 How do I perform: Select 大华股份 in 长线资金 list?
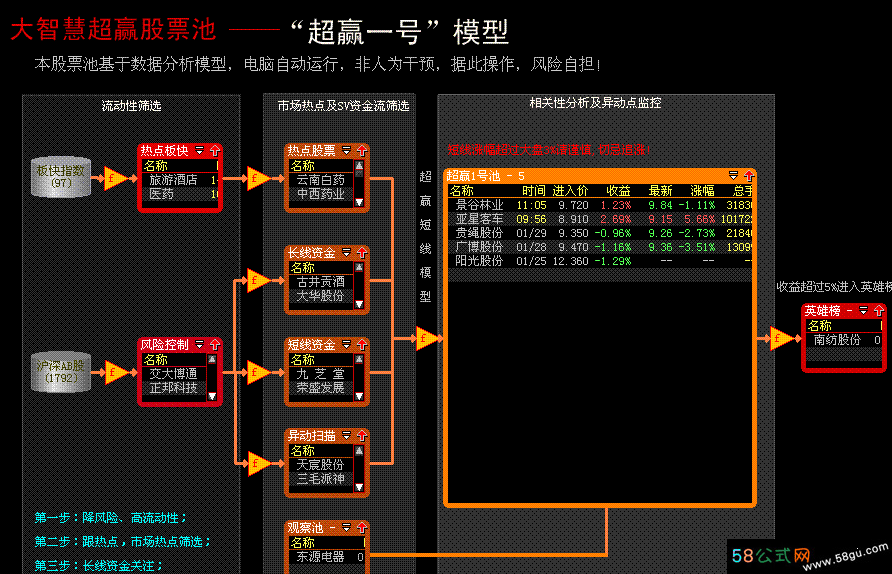320,296
